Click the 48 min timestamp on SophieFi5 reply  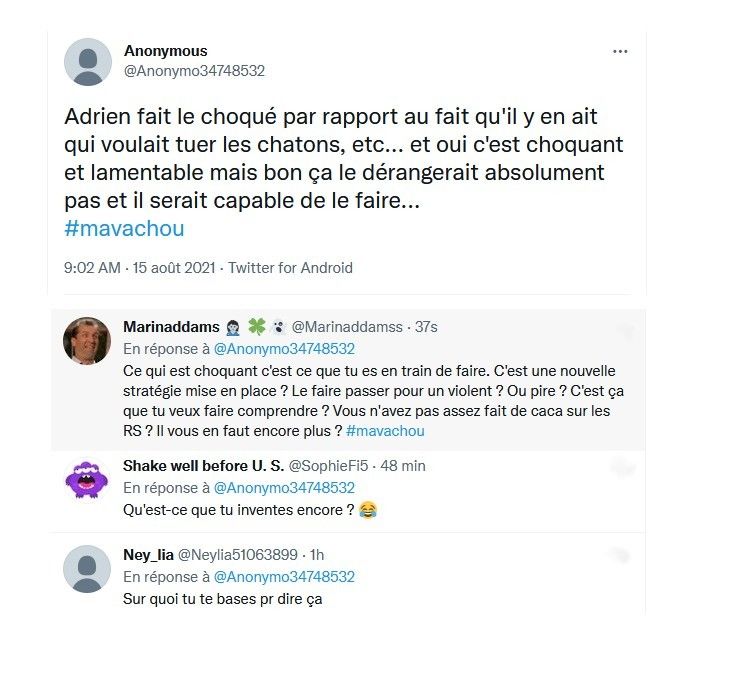[x=403, y=465]
